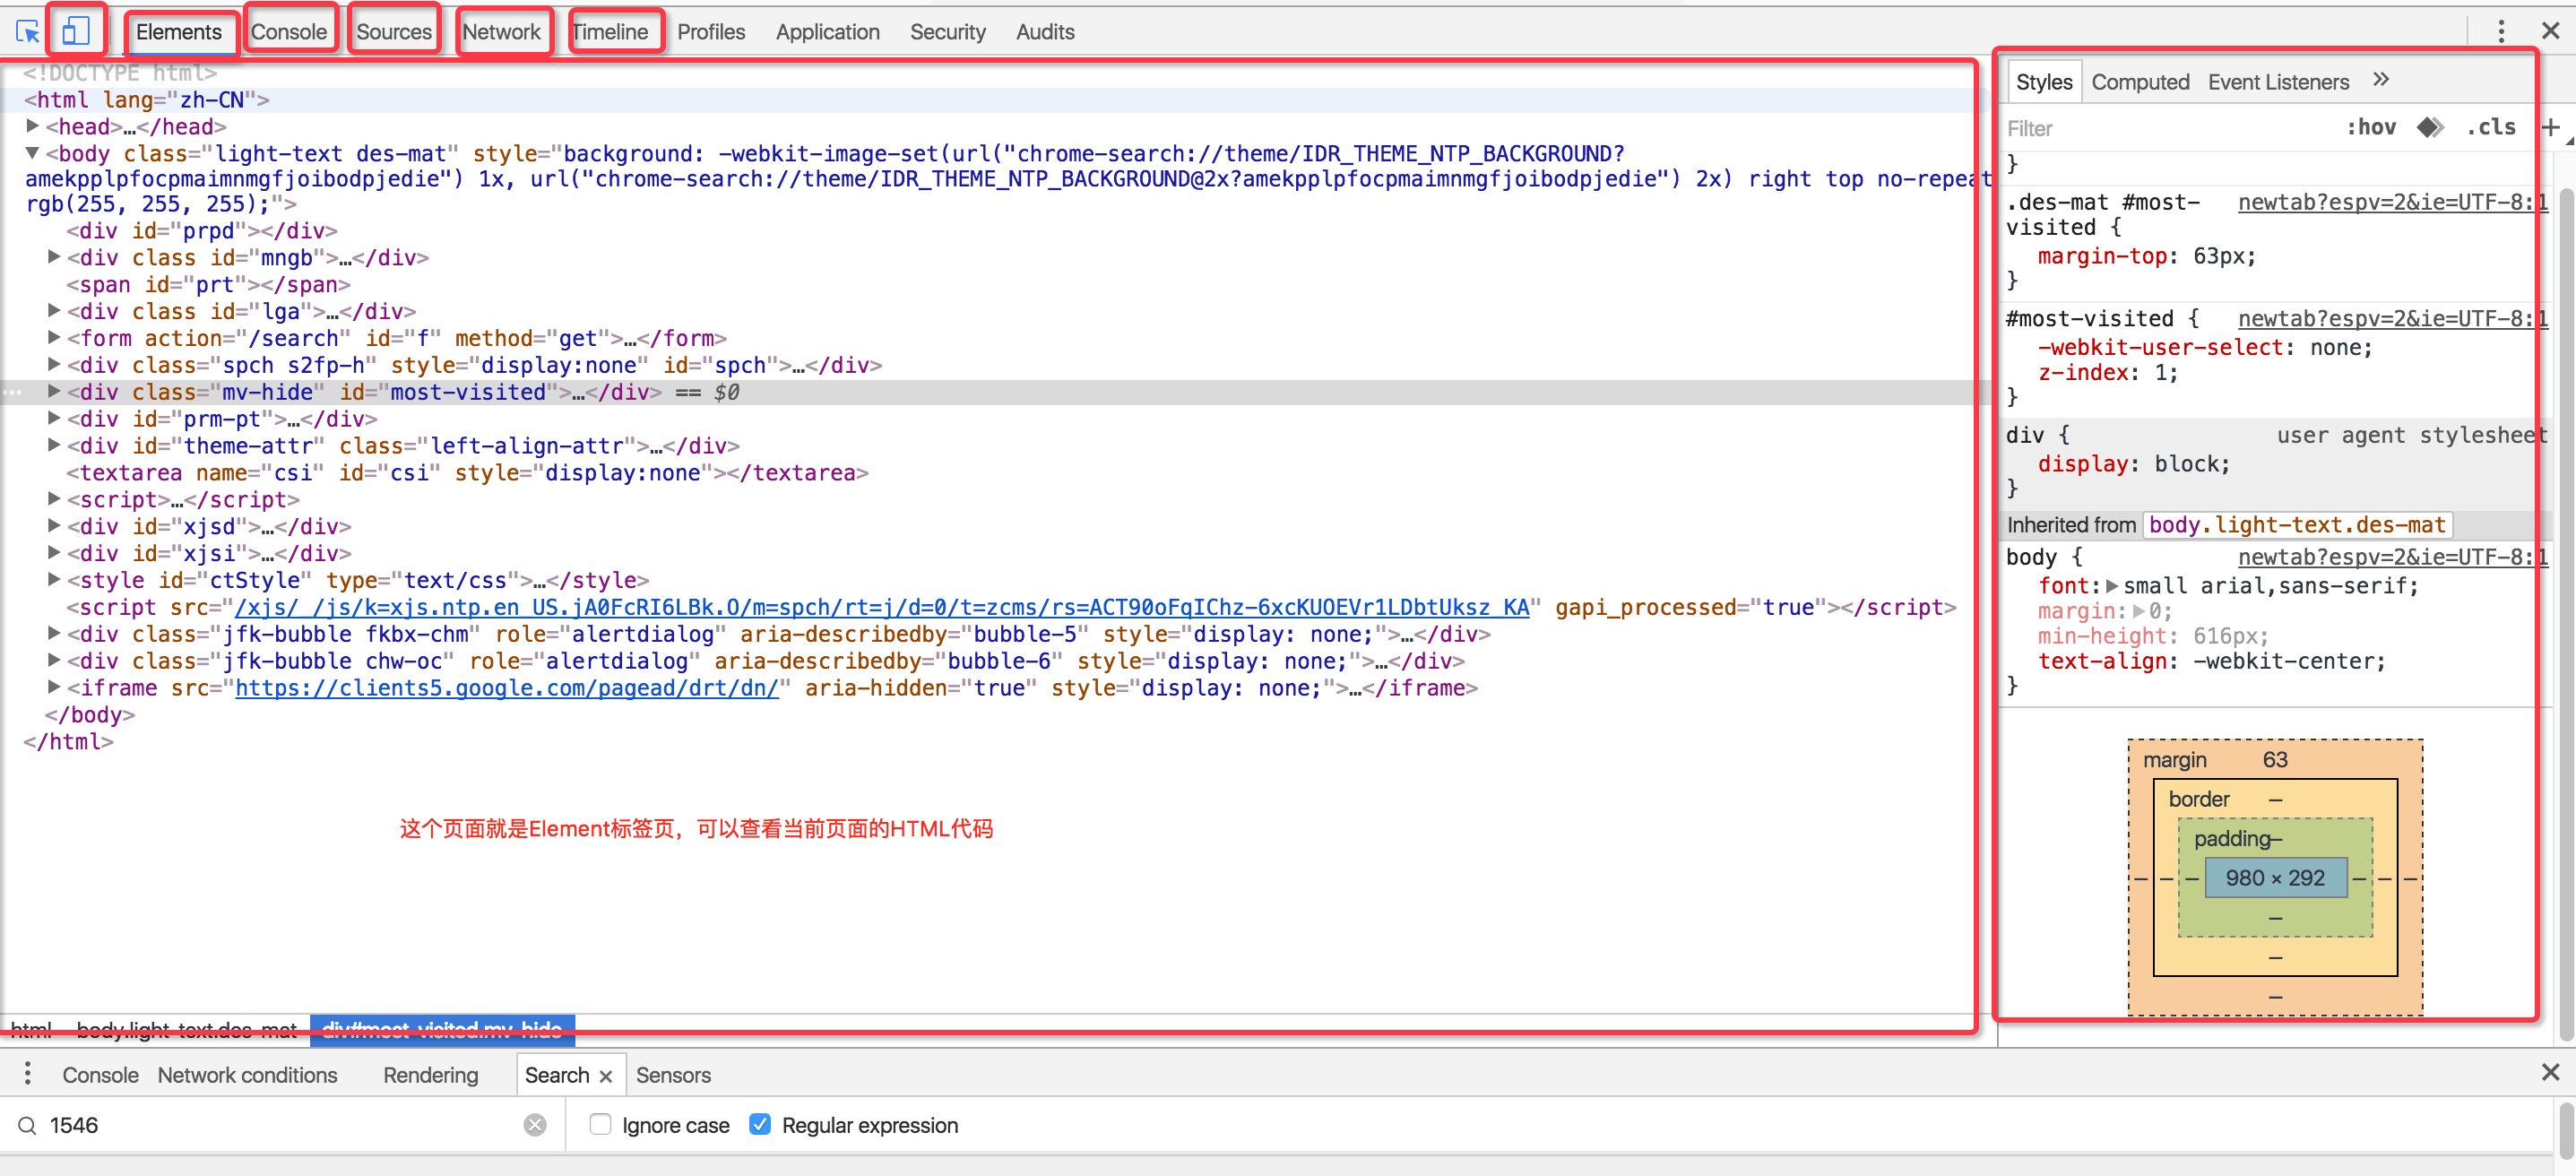
Task: Expand the iframe clients5.google.com node
Action: pyautogui.click(x=54, y=688)
